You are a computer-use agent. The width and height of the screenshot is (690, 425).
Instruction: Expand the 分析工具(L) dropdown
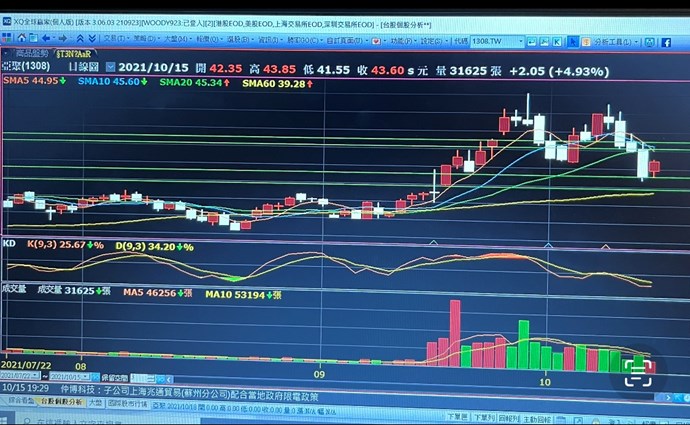tap(636, 42)
